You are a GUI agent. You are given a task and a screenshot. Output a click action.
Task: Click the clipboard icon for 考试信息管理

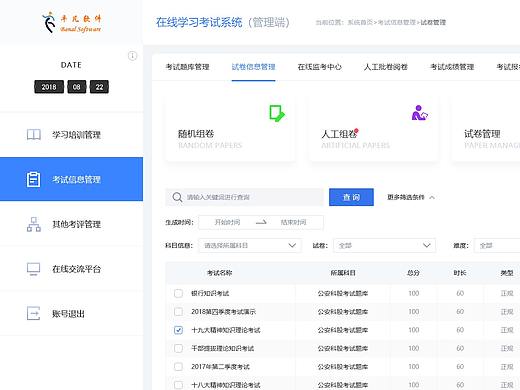[33, 179]
